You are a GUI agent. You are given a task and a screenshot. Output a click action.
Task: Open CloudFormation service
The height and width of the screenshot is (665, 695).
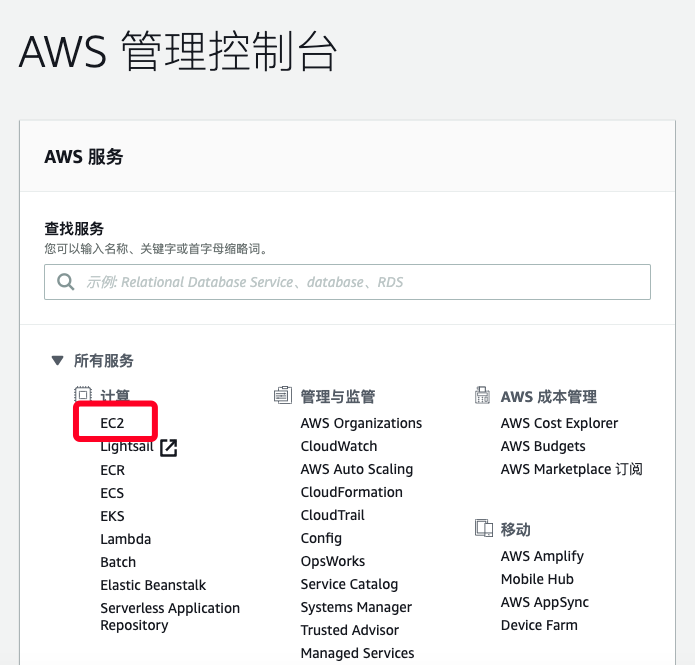click(x=352, y=492)
